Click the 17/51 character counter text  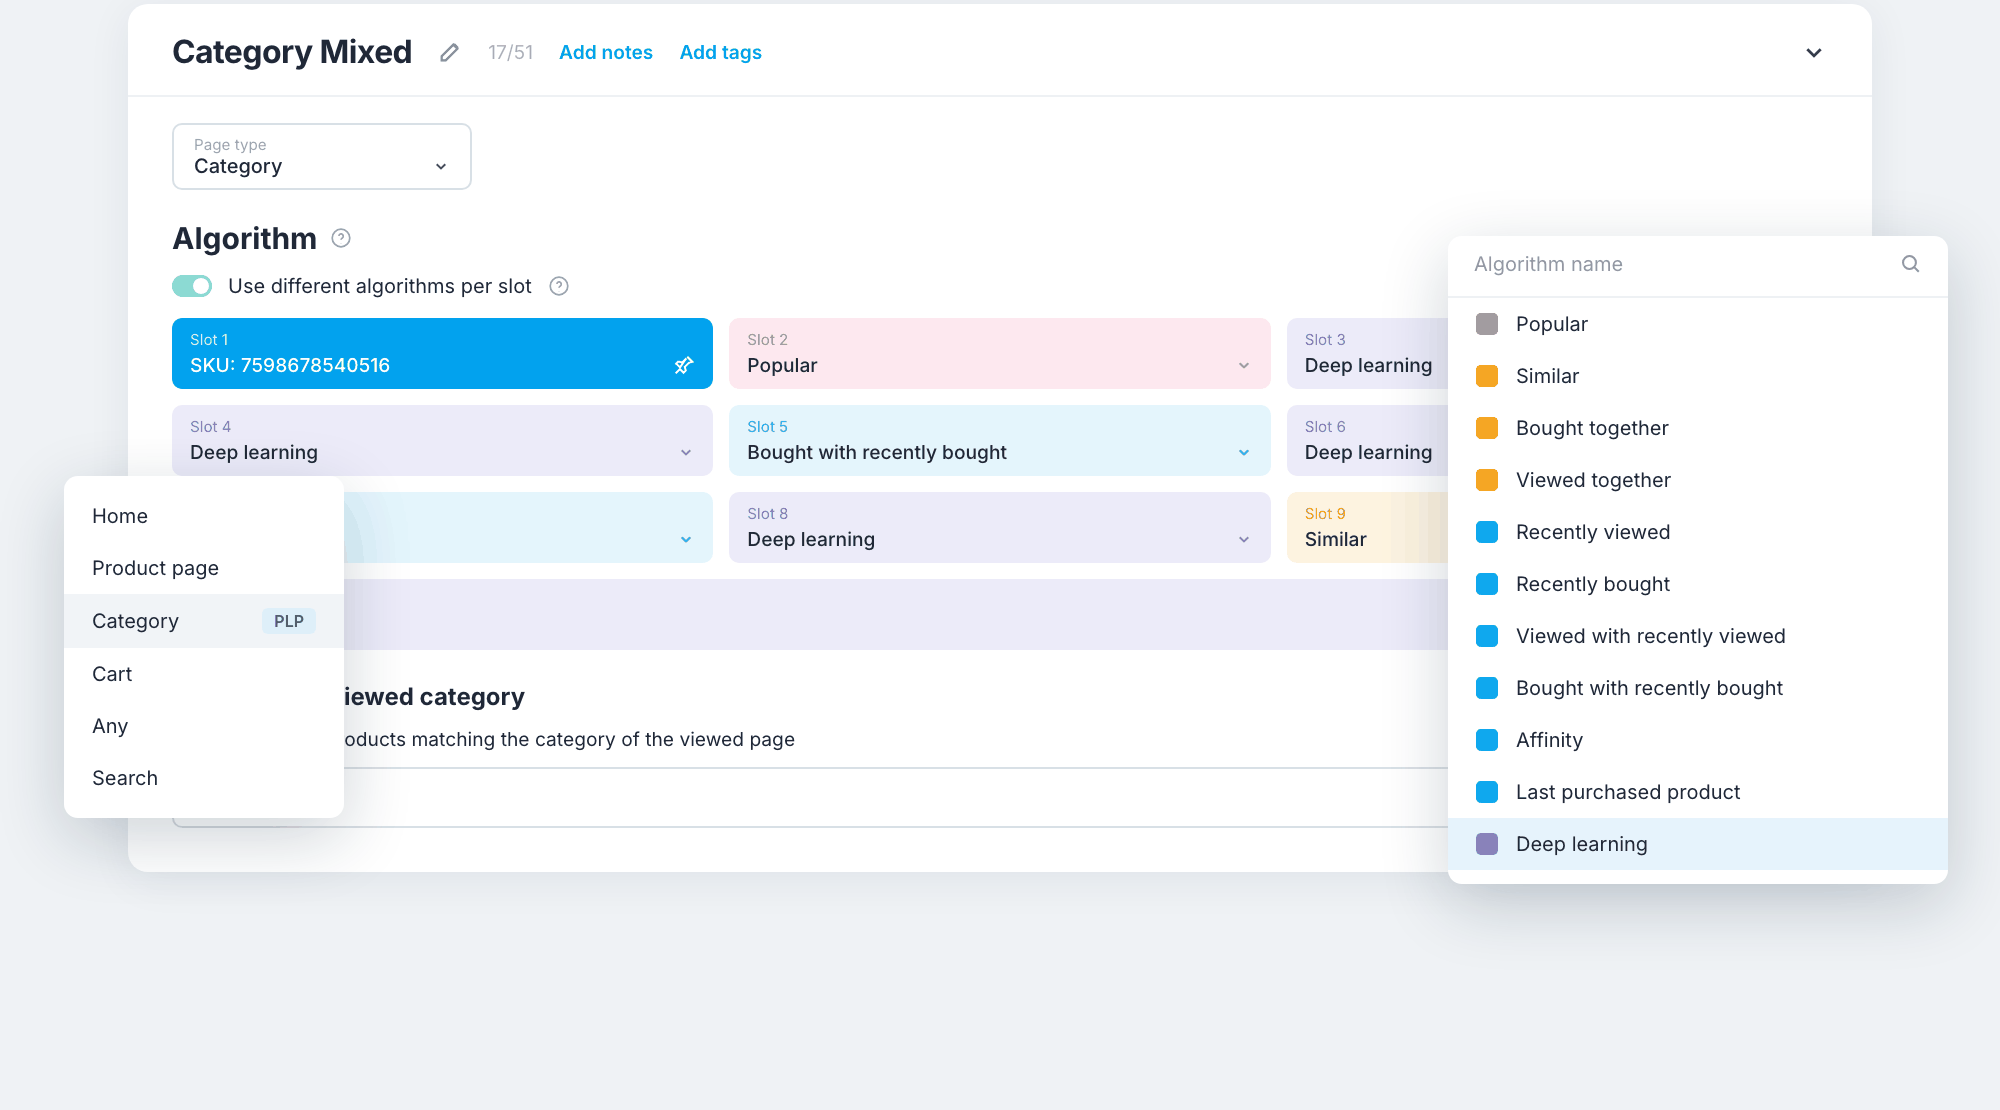coord(510,52)
